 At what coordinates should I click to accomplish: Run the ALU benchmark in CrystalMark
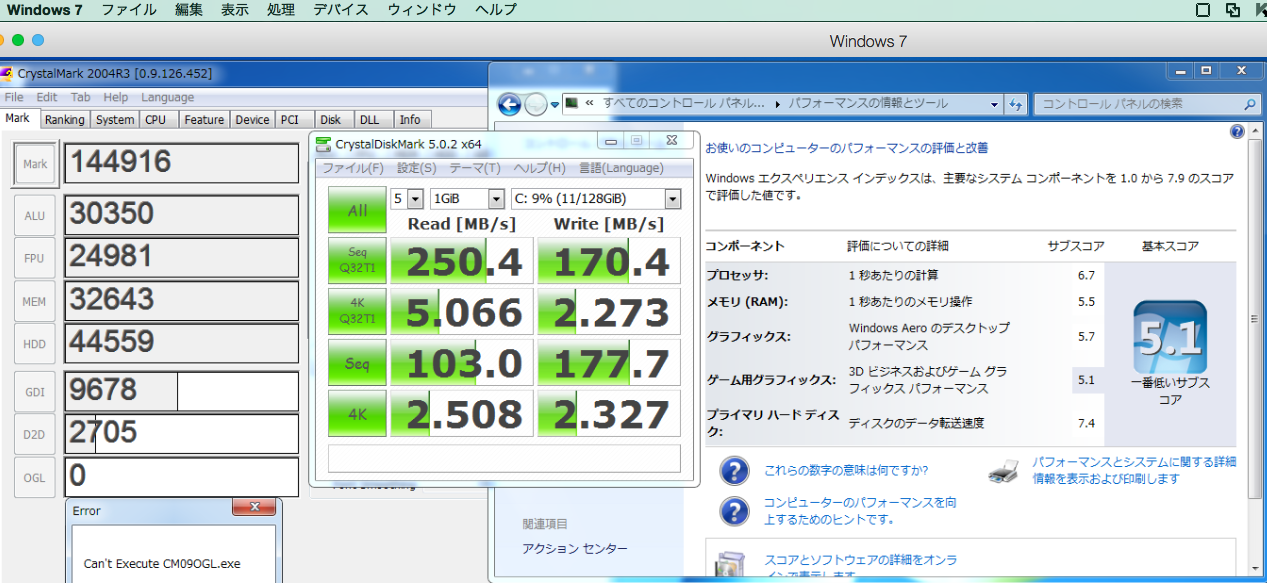point(35,215)
